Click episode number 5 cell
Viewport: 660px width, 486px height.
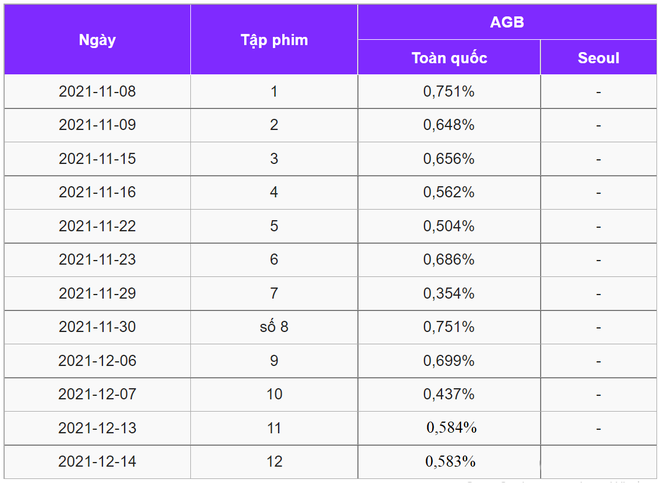274,226
